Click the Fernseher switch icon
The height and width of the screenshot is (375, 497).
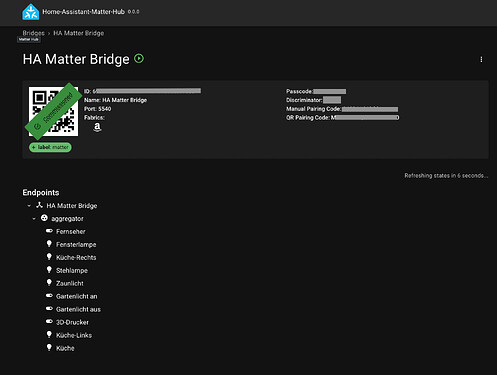[49, 231]
